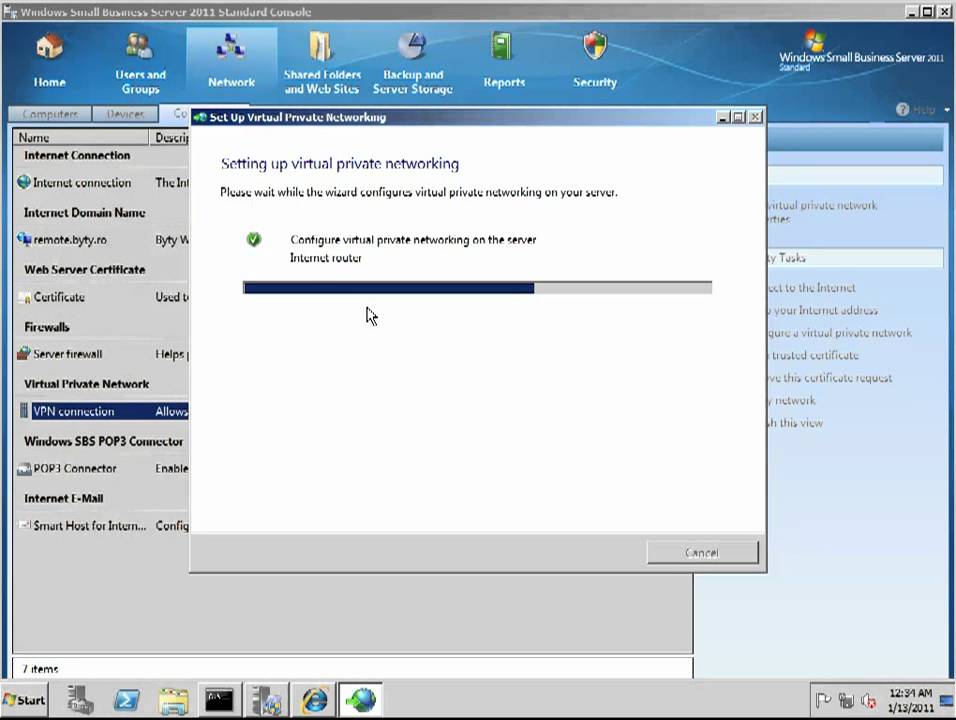Click the Server firewall icon
This screenshot has width=956, height=720.
pos(24,354)
